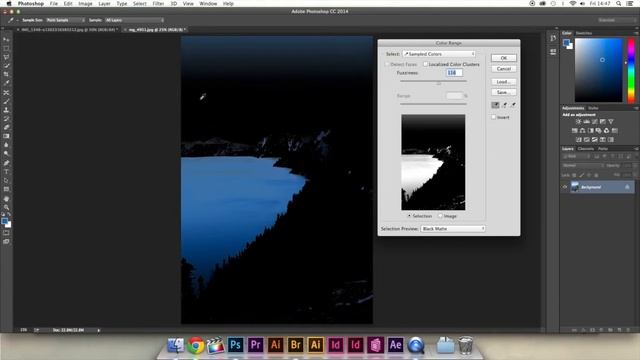Image resolution: width=640 pixels, height=360 pixels.
Task: Click the Save... button
Action: [x=504, y=92]
